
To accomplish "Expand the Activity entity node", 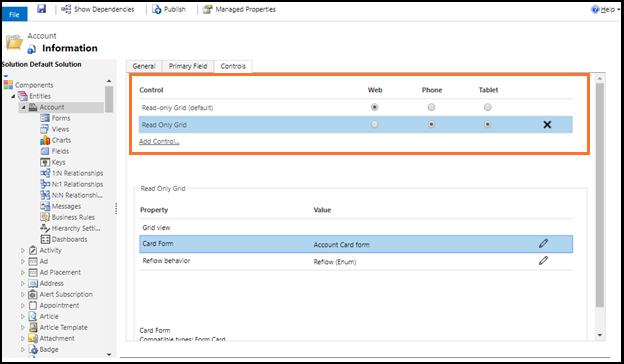I will tap(23, 251).
